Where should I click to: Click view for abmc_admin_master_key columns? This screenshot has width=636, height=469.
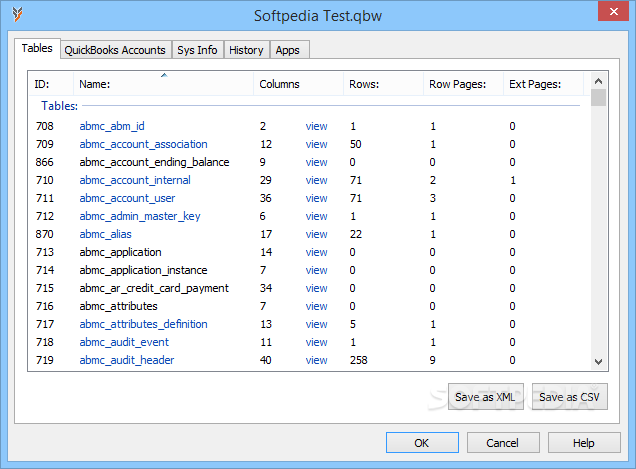click(316, 216)
